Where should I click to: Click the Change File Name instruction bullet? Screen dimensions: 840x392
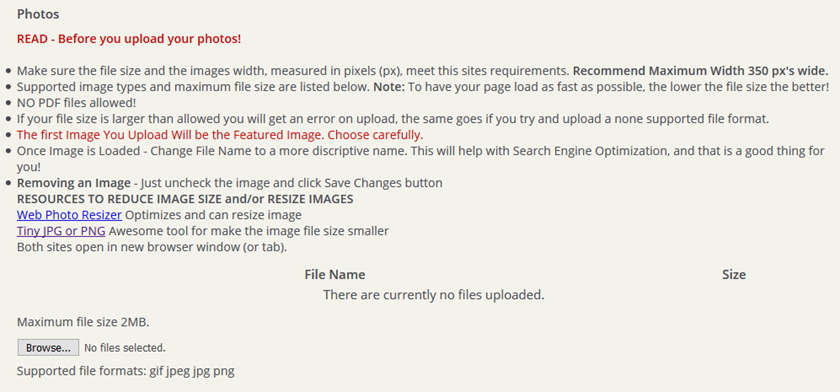tap(421, 159)
